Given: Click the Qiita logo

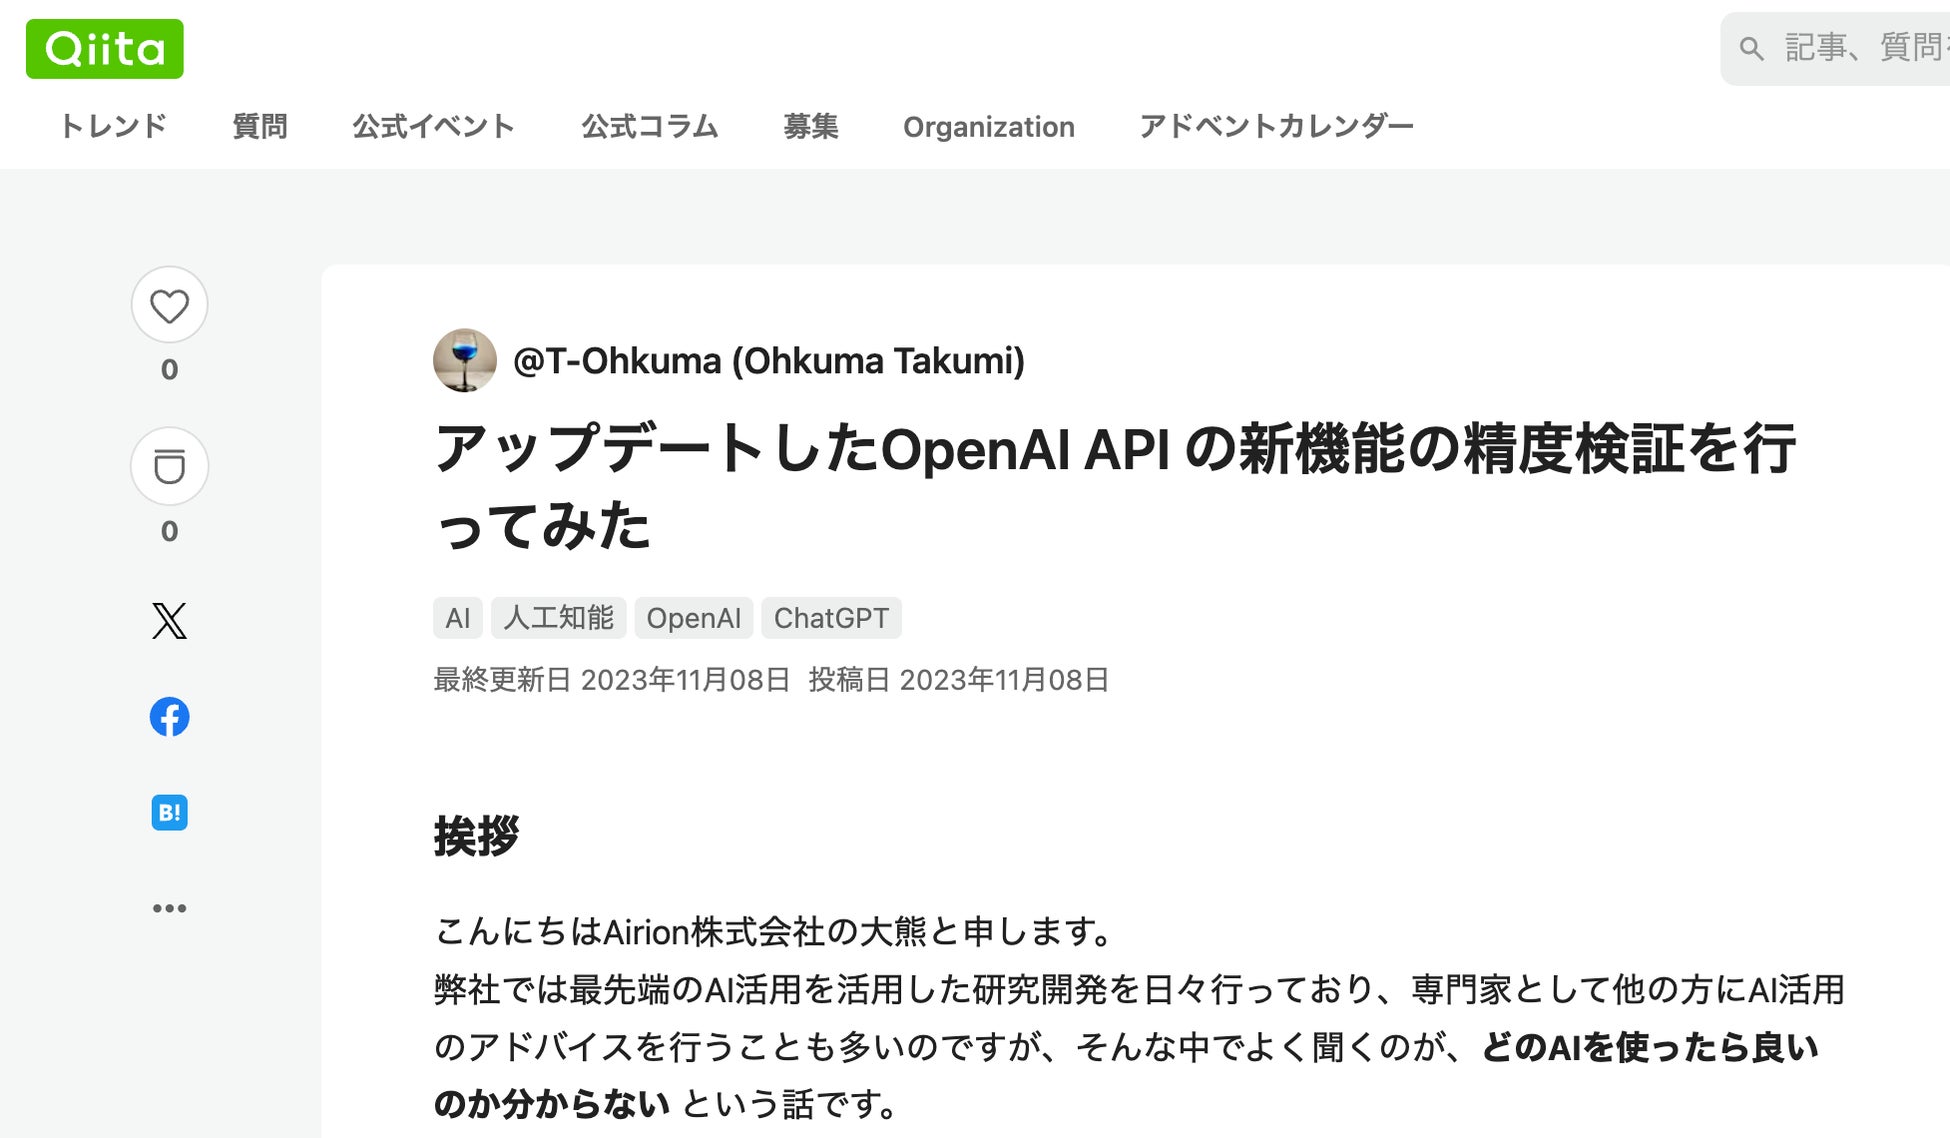Looking at the screenshot, I should pos(104,49).
